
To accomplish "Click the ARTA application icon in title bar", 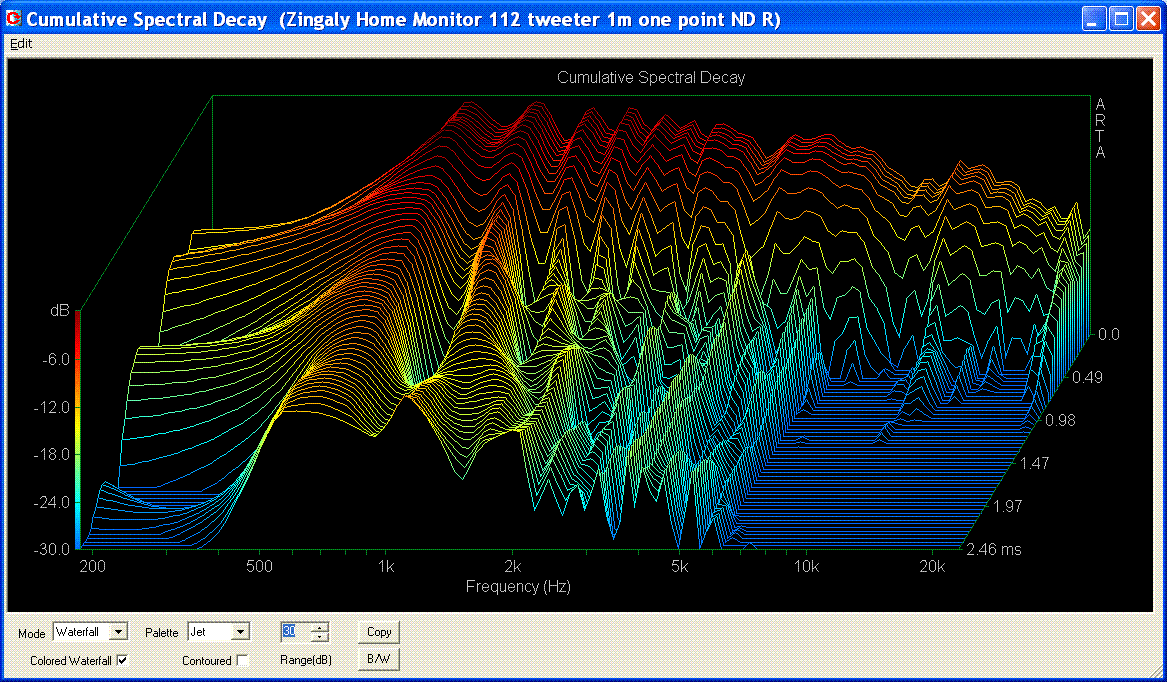I will pyautogui.click(x=14, y=19).
